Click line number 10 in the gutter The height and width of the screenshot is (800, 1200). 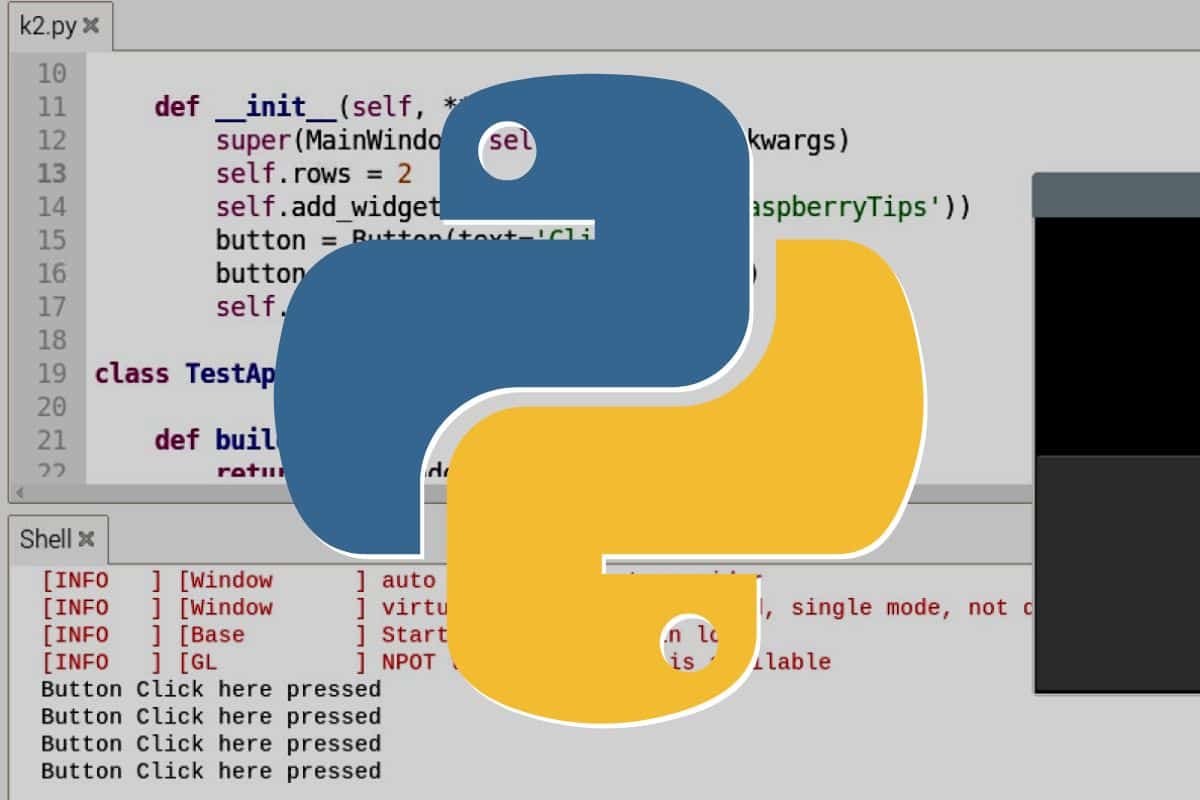(x=51, y=73)
